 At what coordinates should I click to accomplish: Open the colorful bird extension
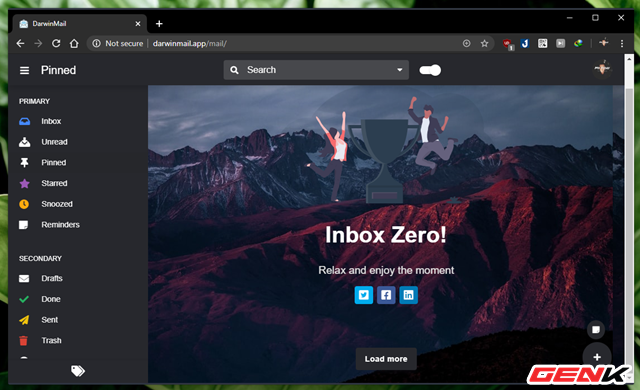[x=578, y=43]
